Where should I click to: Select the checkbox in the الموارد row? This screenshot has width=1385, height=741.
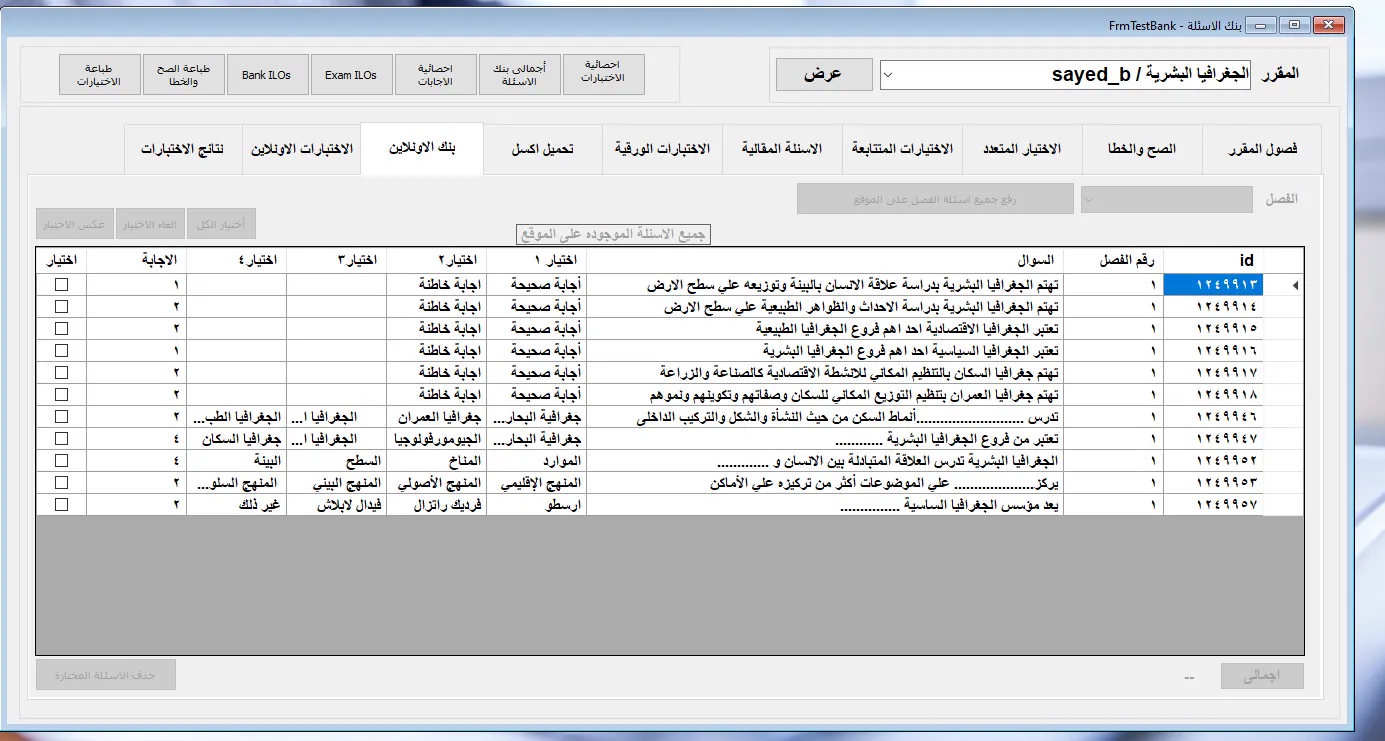[62, 461]
